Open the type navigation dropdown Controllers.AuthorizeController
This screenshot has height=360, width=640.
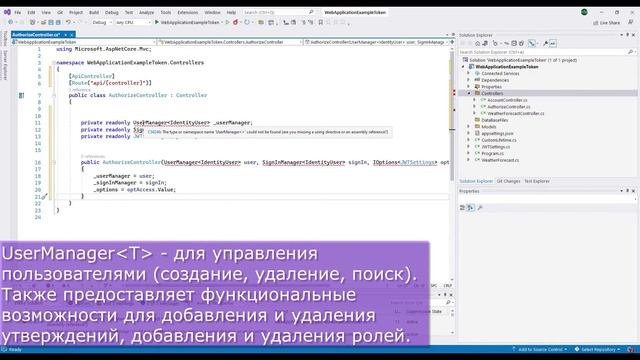231,42
